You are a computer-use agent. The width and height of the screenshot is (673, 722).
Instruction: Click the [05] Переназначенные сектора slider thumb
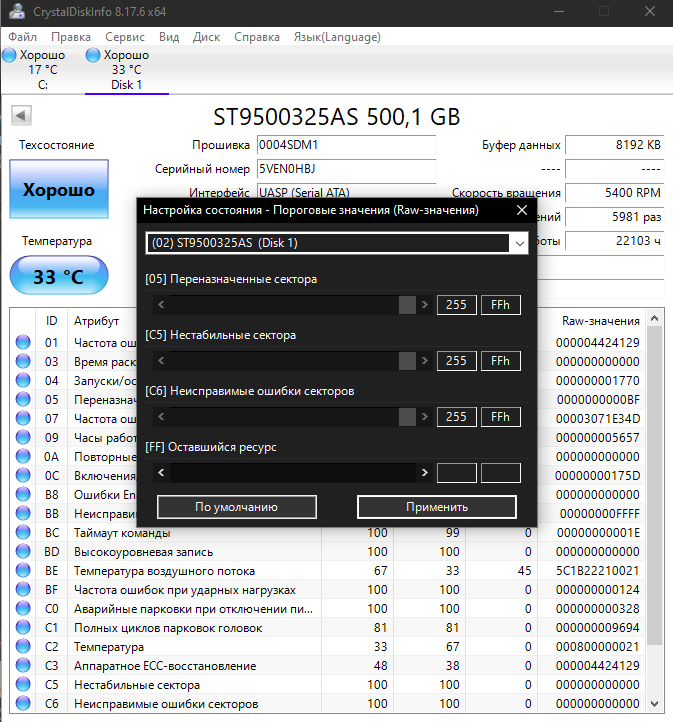tap(407, 305)
